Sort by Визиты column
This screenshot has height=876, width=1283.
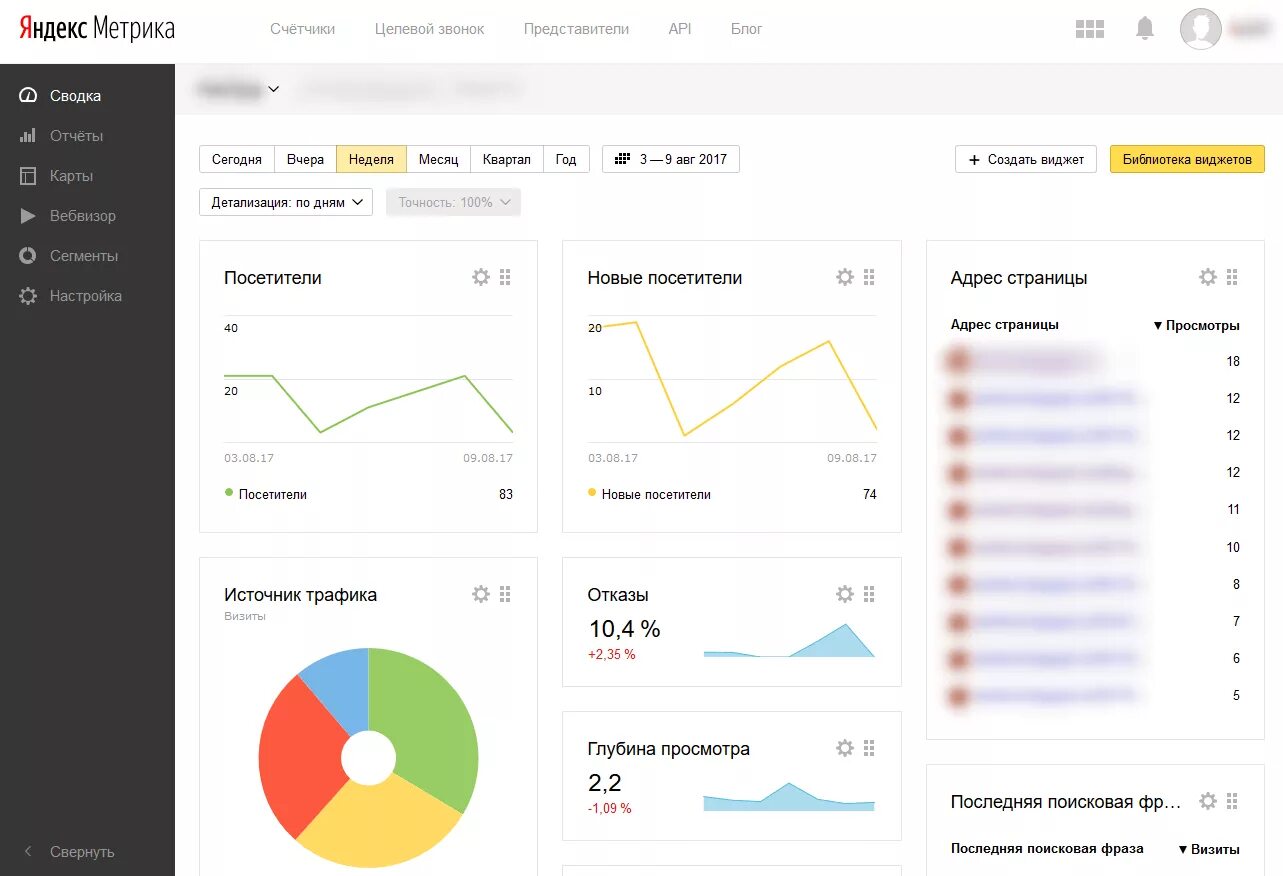1209,849
